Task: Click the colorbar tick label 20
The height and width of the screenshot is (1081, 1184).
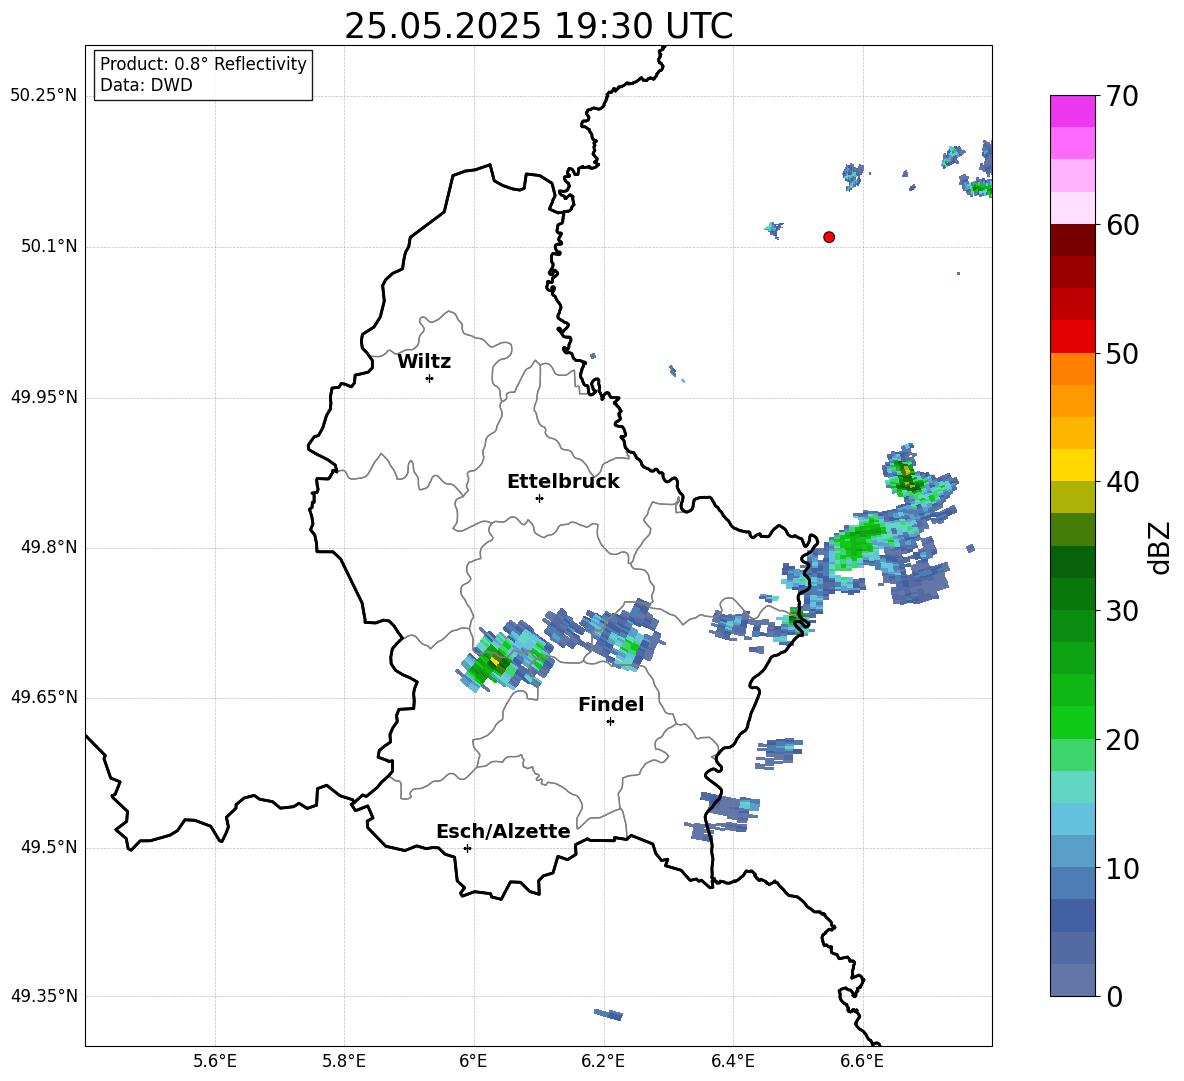Action: [x=1123, y=740]
